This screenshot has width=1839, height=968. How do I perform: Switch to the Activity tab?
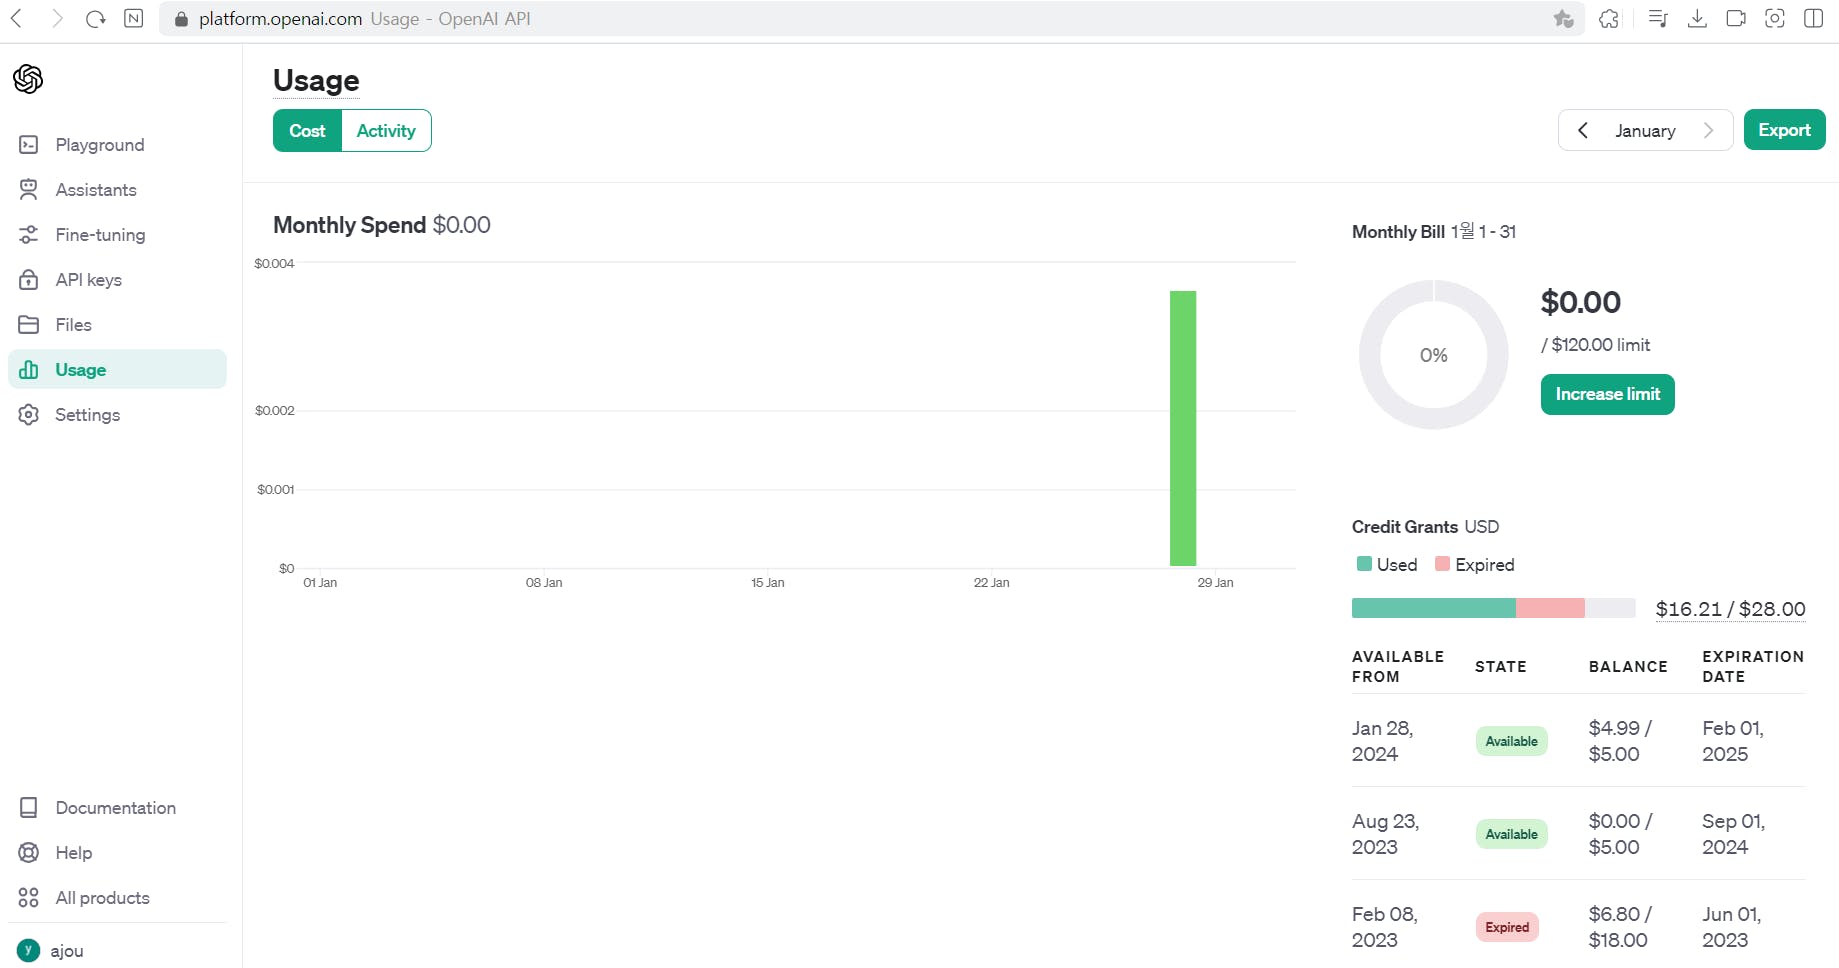(x=386, y=131)
